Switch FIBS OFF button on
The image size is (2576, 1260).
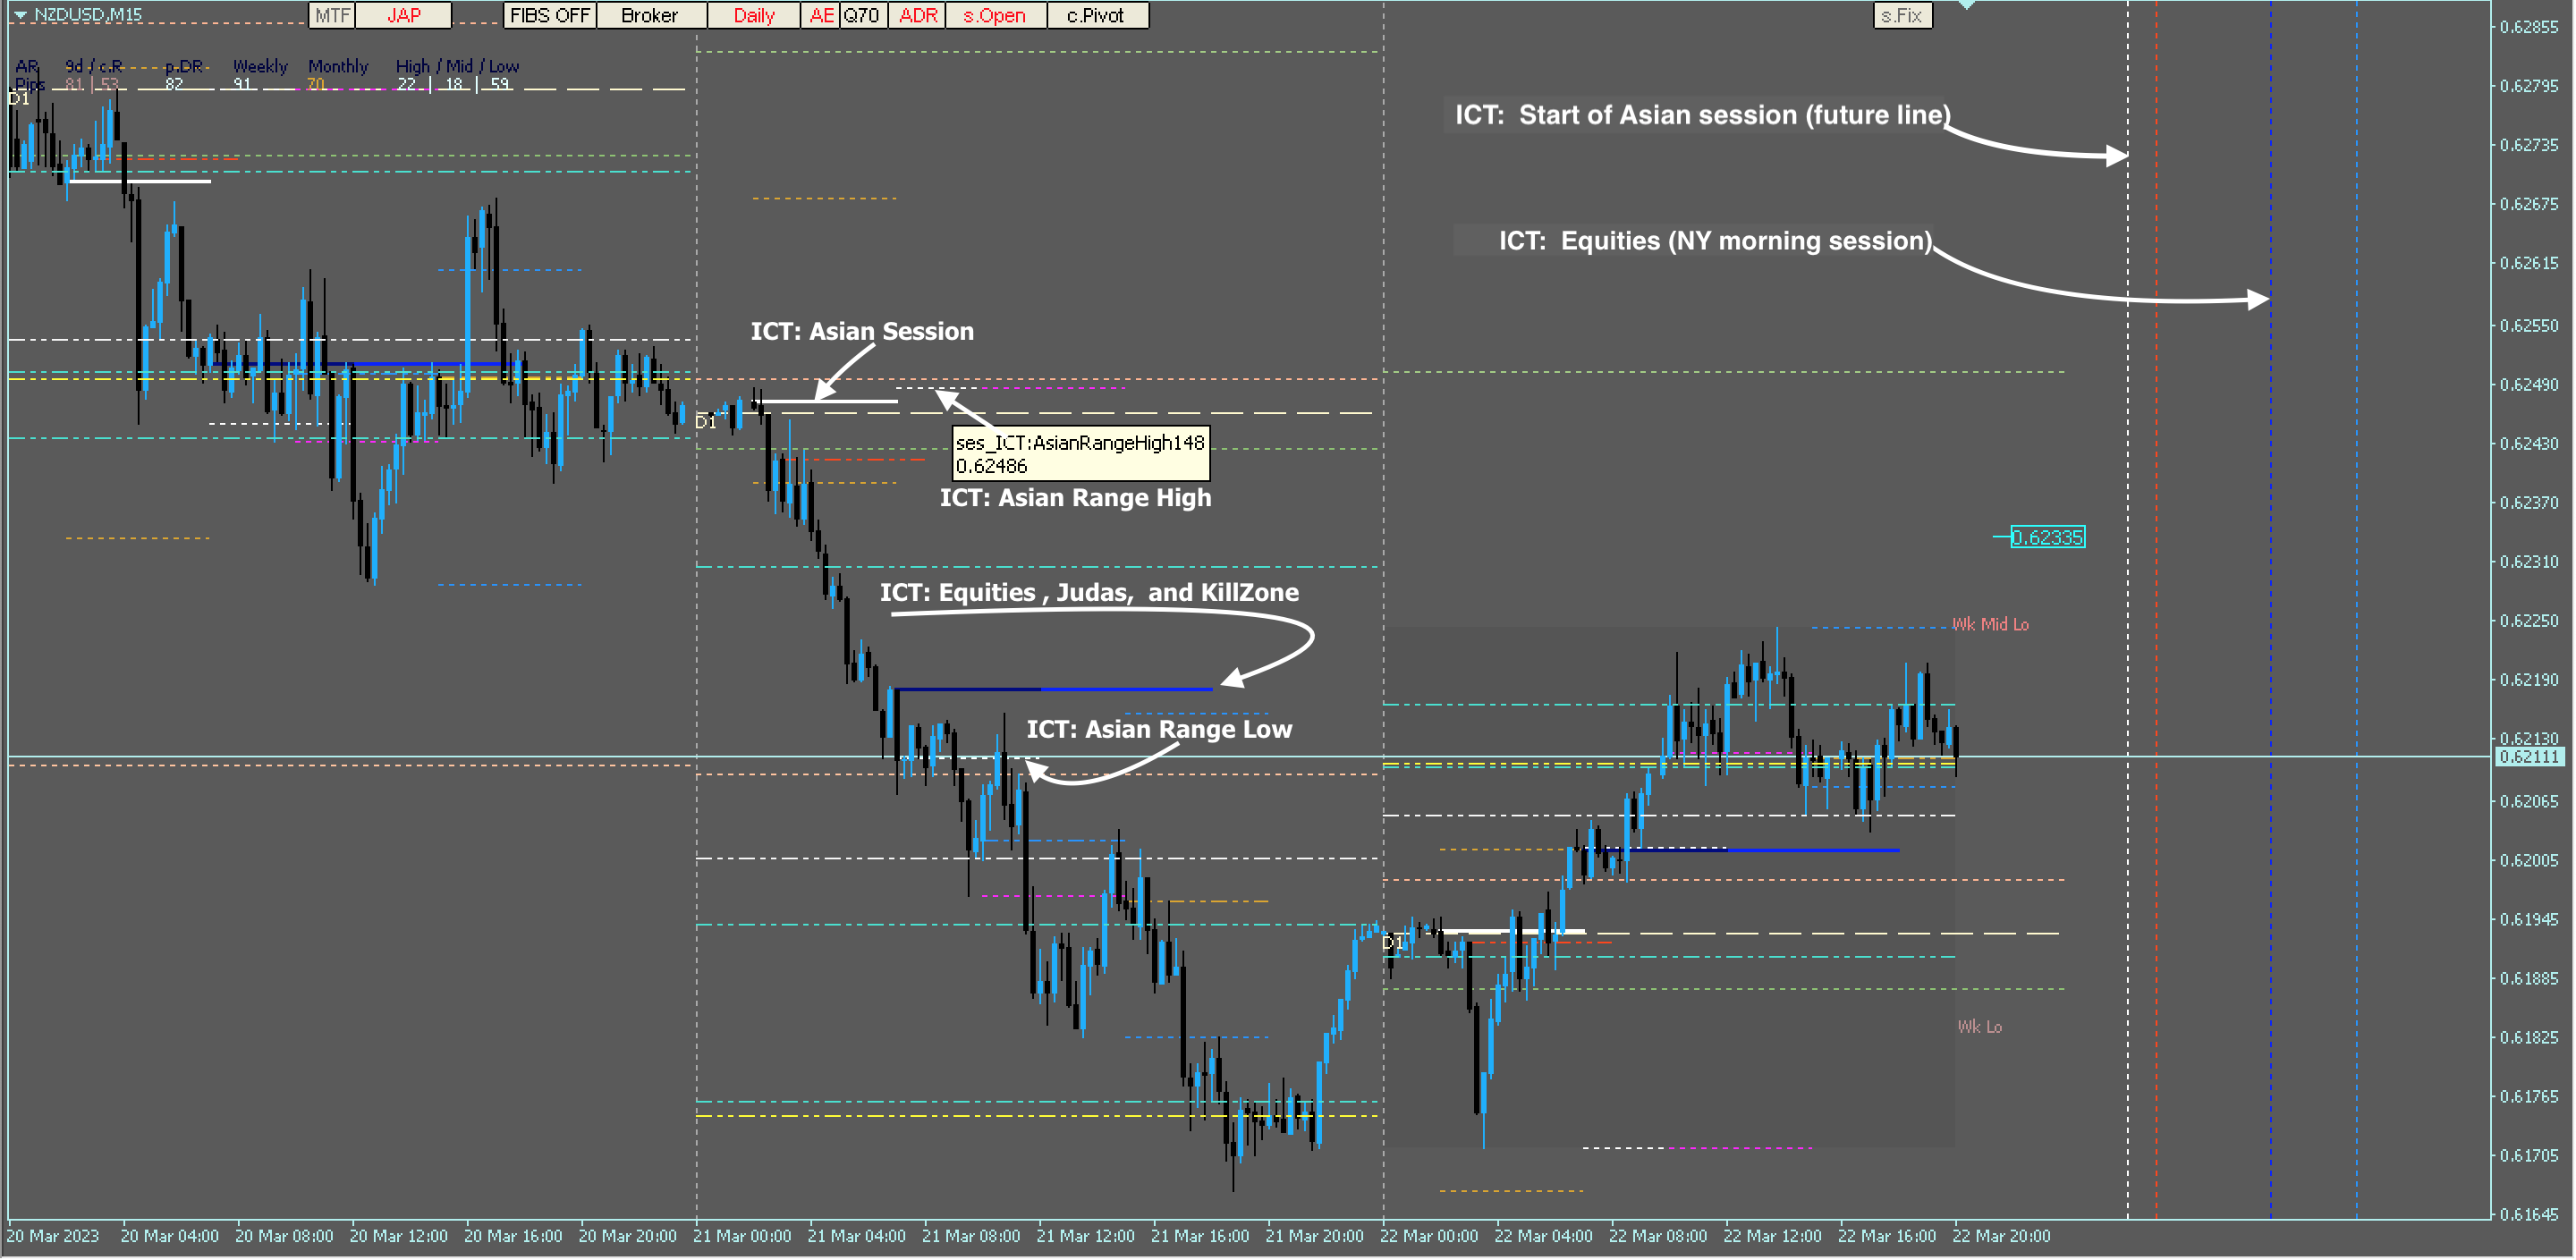(x=550, y=15)
